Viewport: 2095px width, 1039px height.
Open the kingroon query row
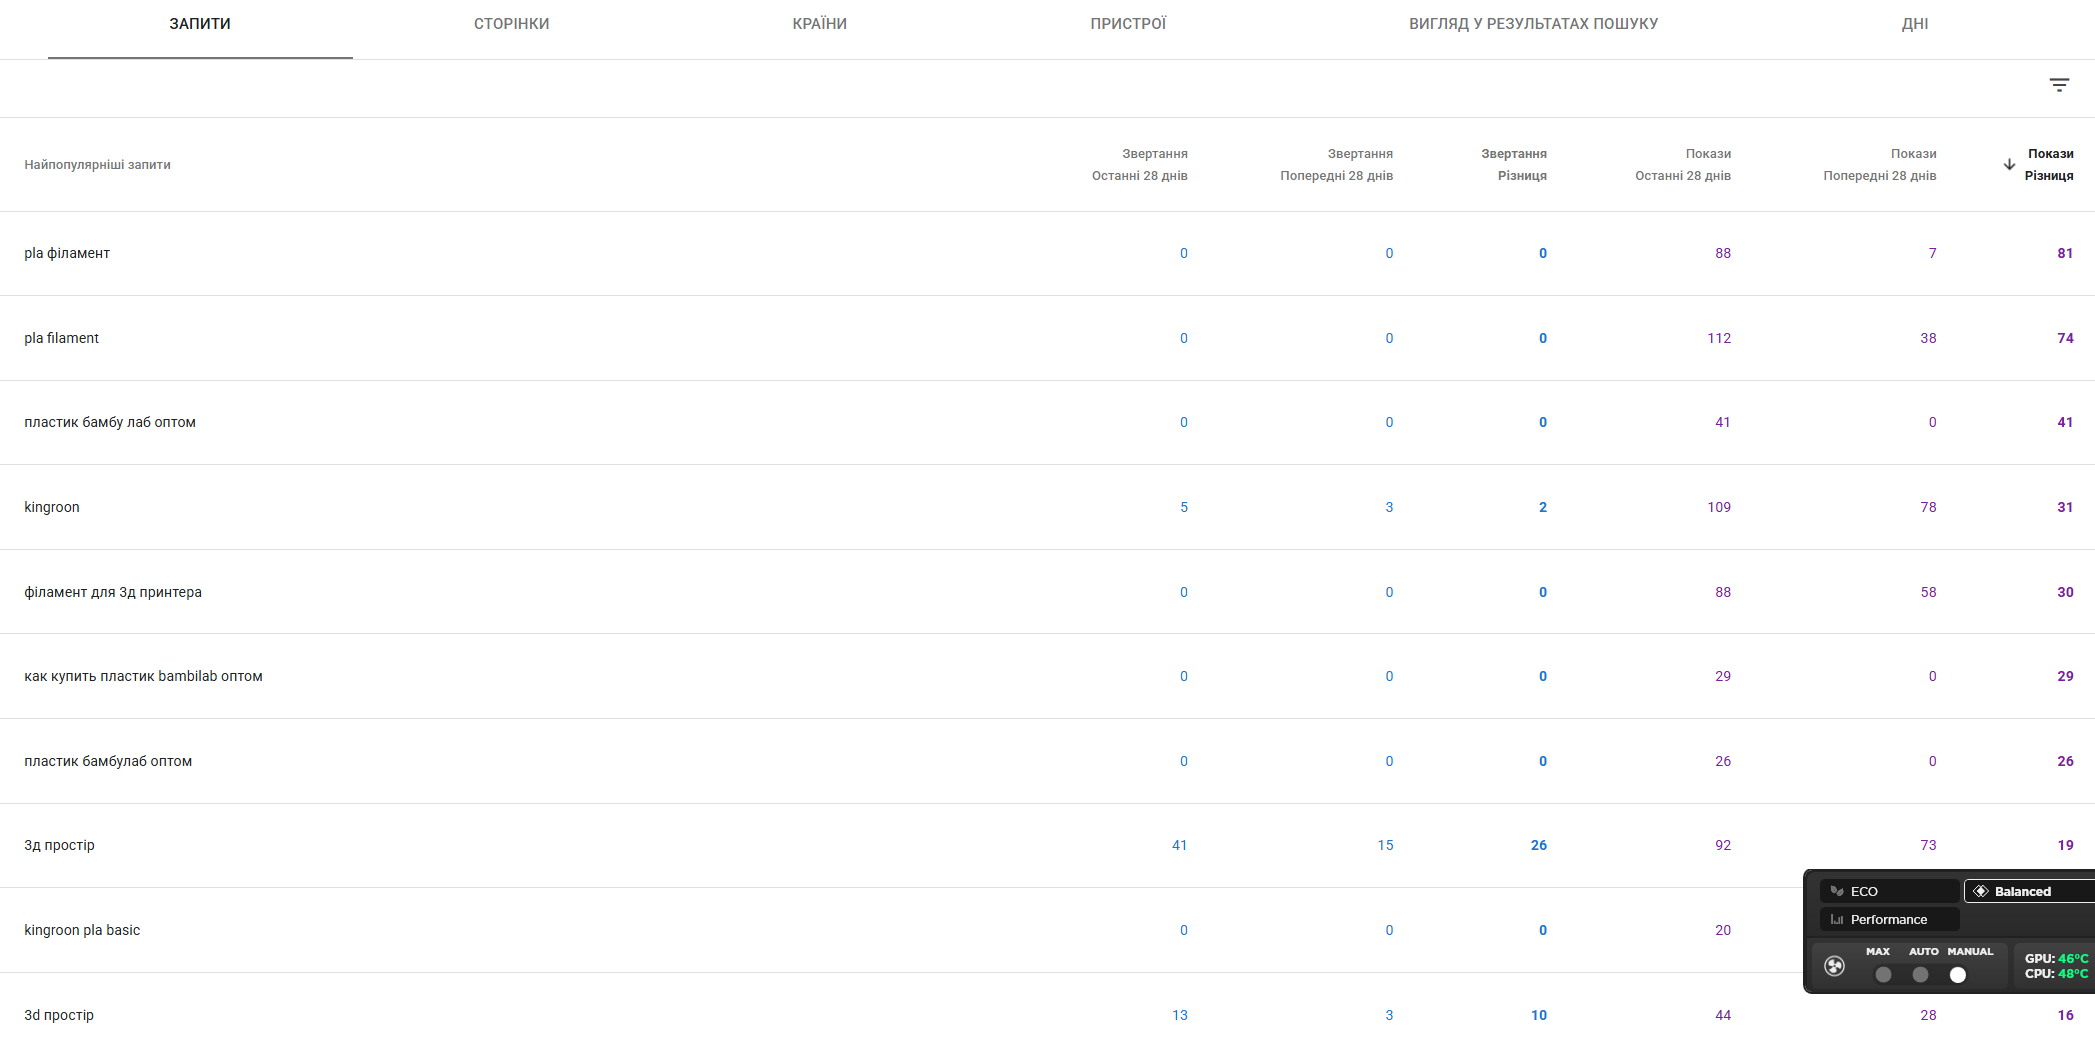(1047, 507)
